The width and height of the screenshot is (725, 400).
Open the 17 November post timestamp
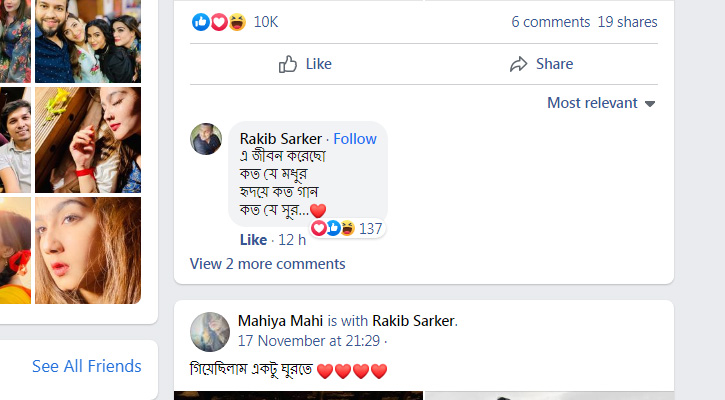309,340
